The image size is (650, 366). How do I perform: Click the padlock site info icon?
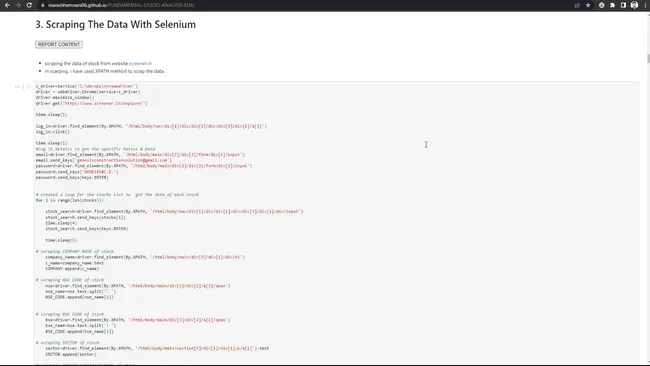(42, 5)
